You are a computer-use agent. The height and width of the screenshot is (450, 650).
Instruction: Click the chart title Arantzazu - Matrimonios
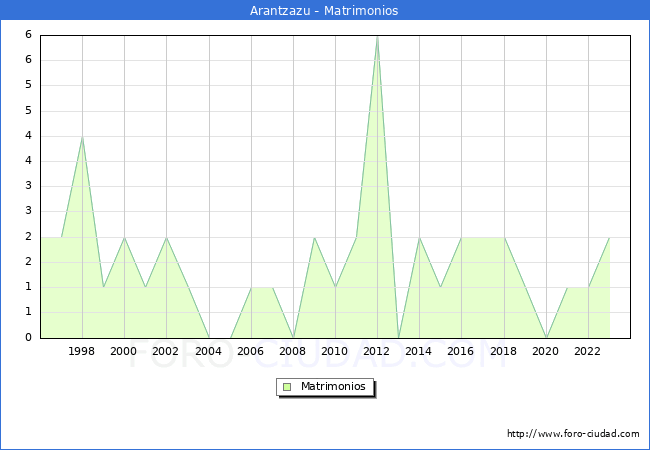pyautogui.click(x=324, y=11)
